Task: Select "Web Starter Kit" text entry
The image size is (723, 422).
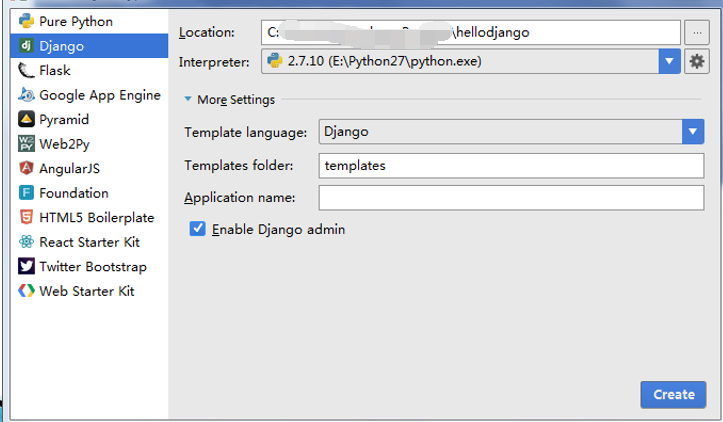Action: point(87,291)
